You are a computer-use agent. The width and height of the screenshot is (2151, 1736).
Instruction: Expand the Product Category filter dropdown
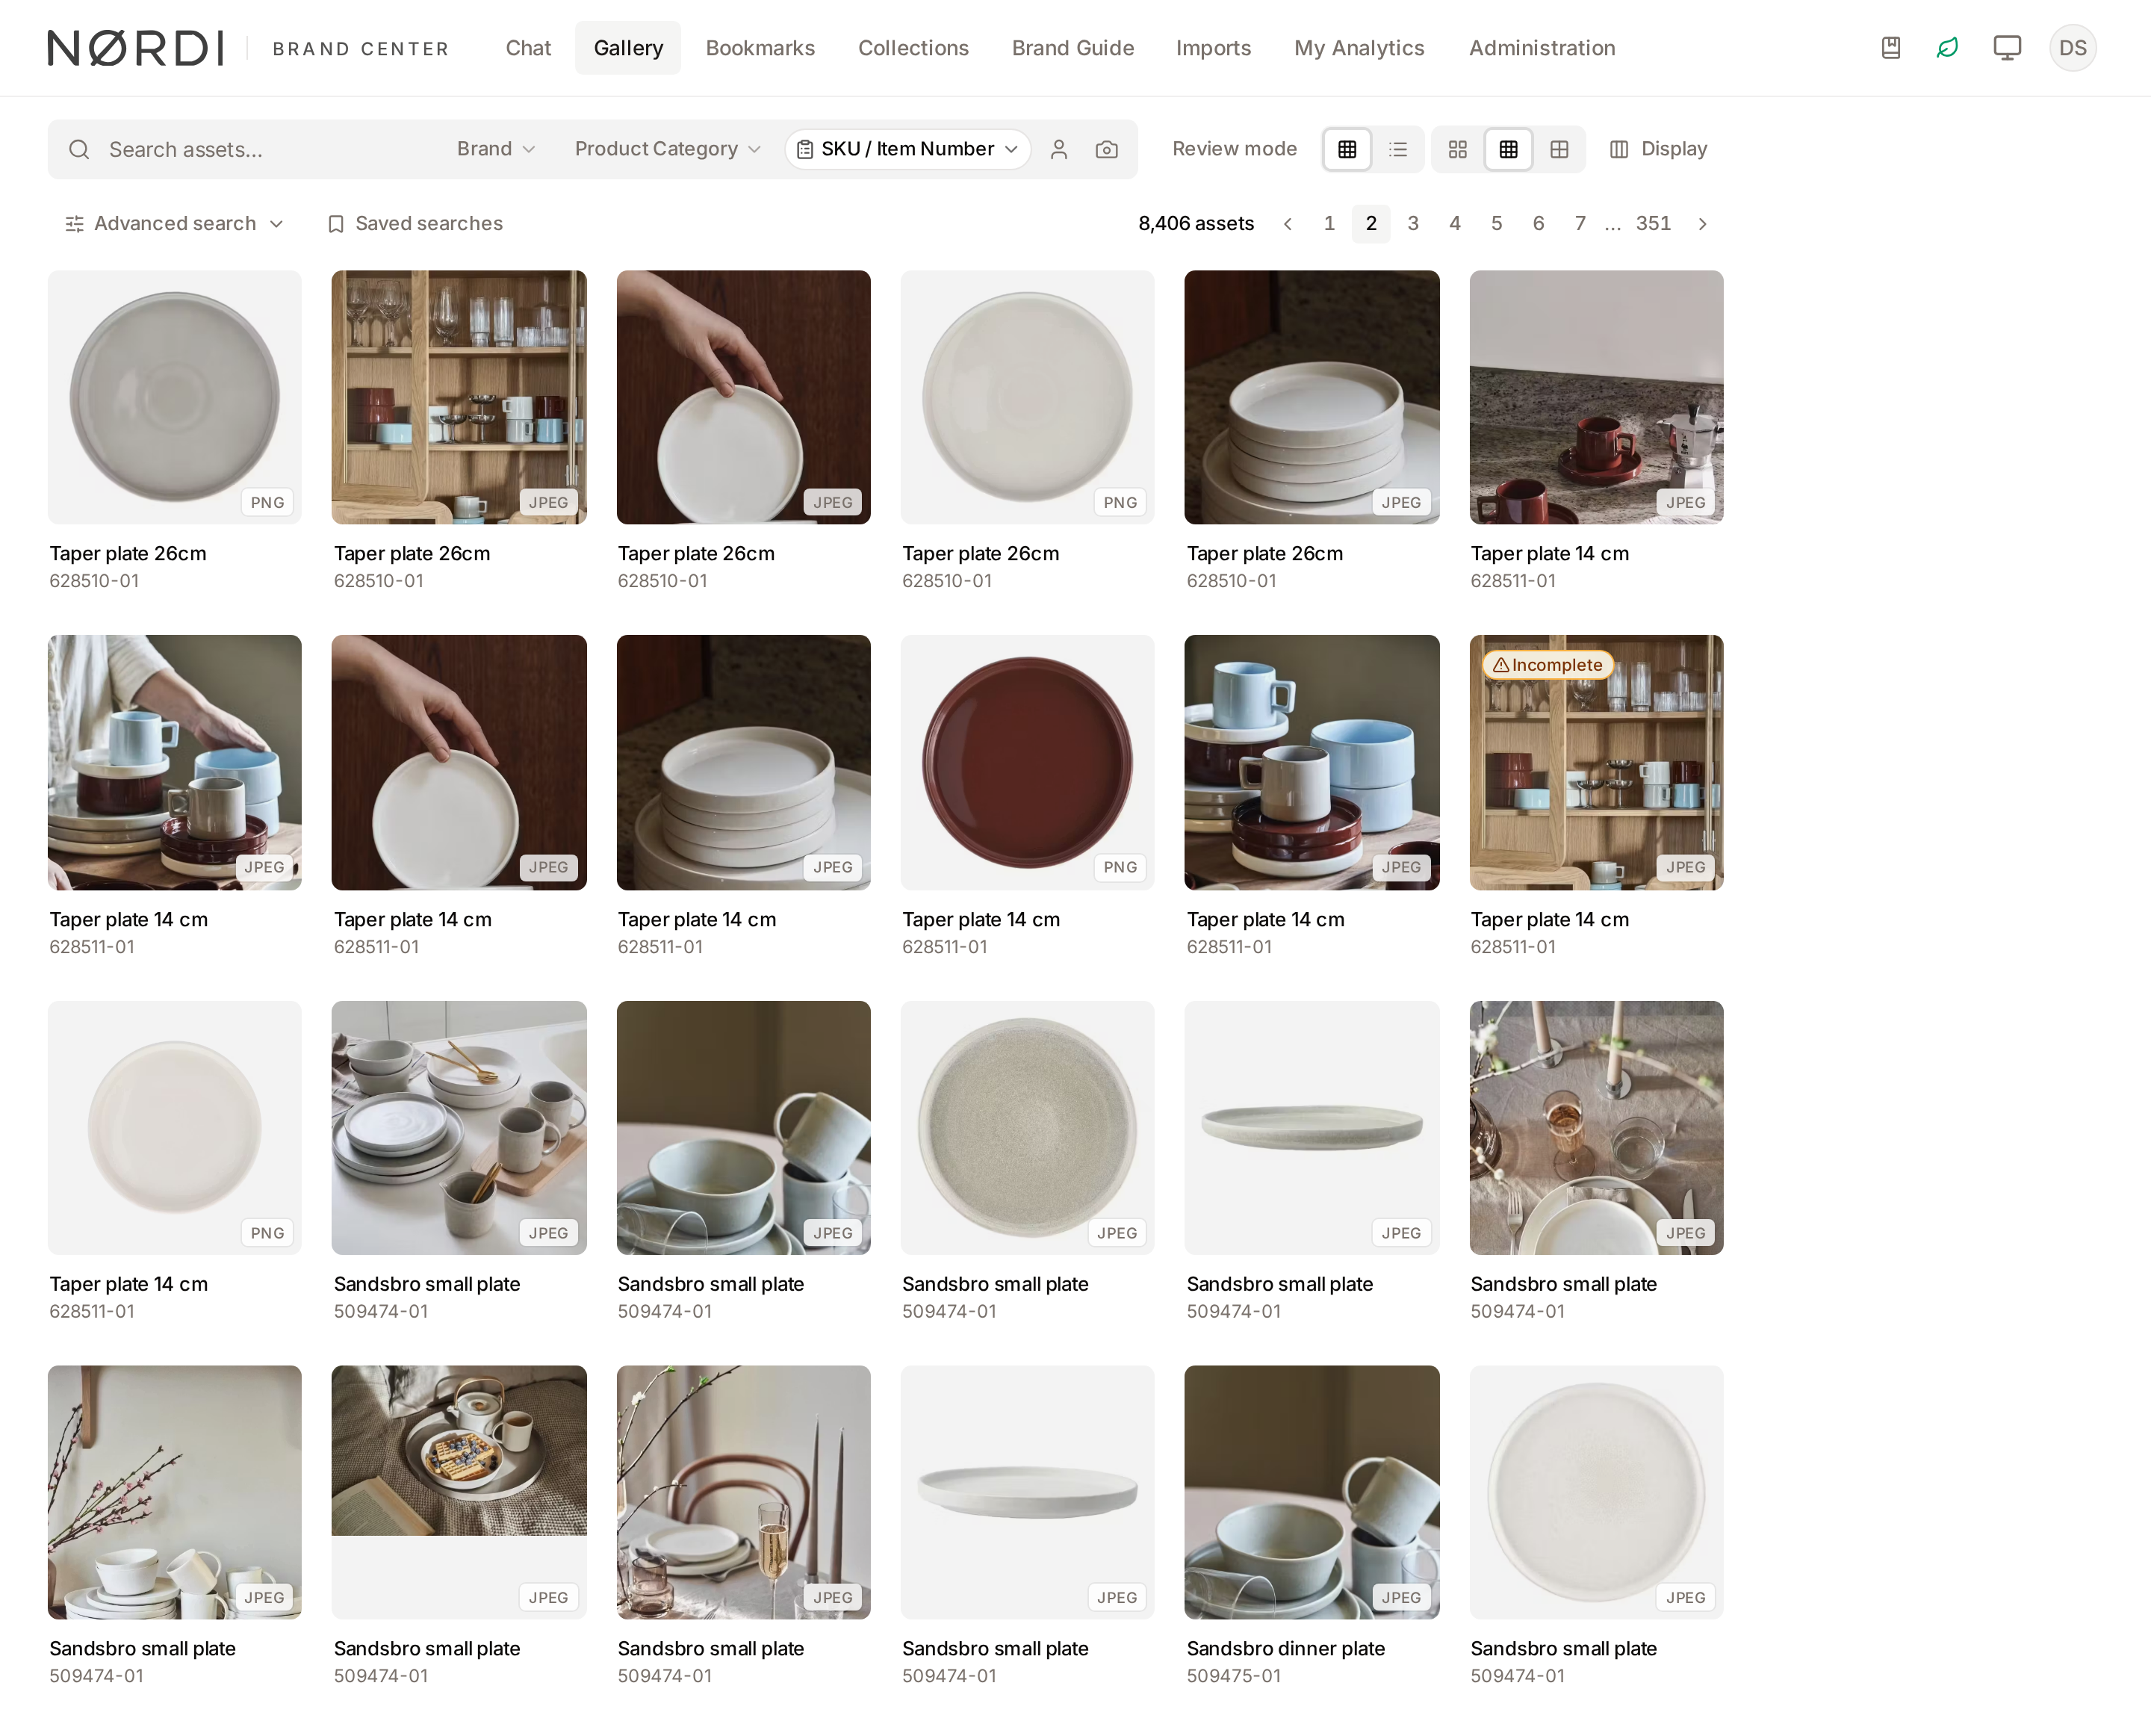pos(667,149)
